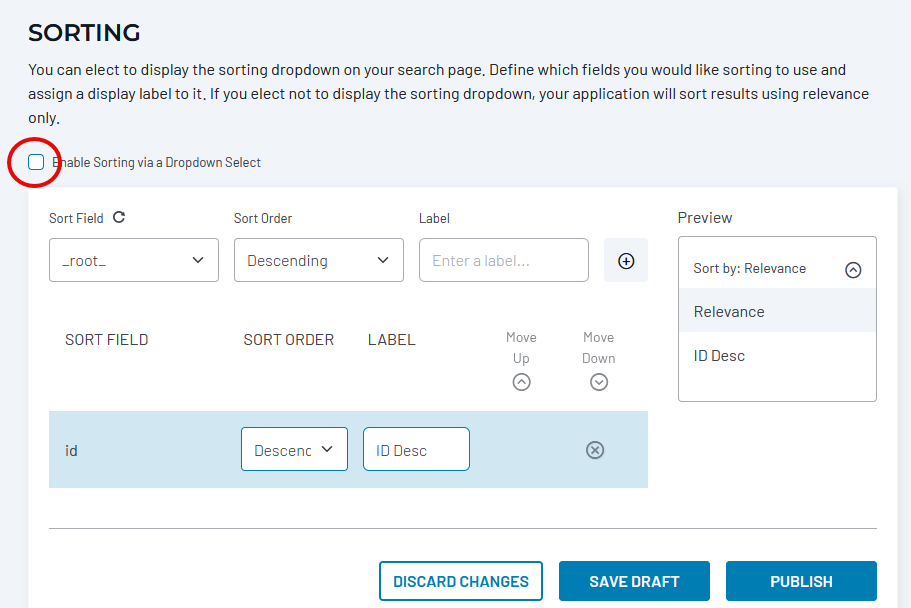
Task: Click the refresh icon beside Sort Field
Action: point(119,217)
